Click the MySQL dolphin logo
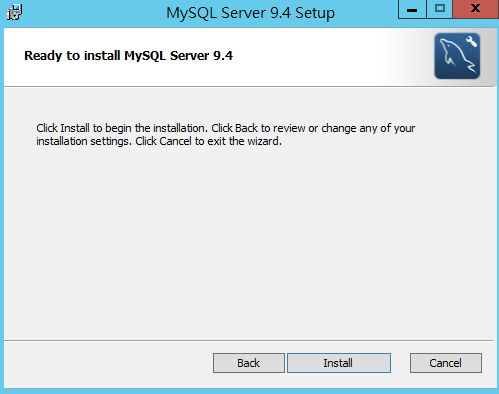The height and width of the screenshot is (394, 499). 457,56
